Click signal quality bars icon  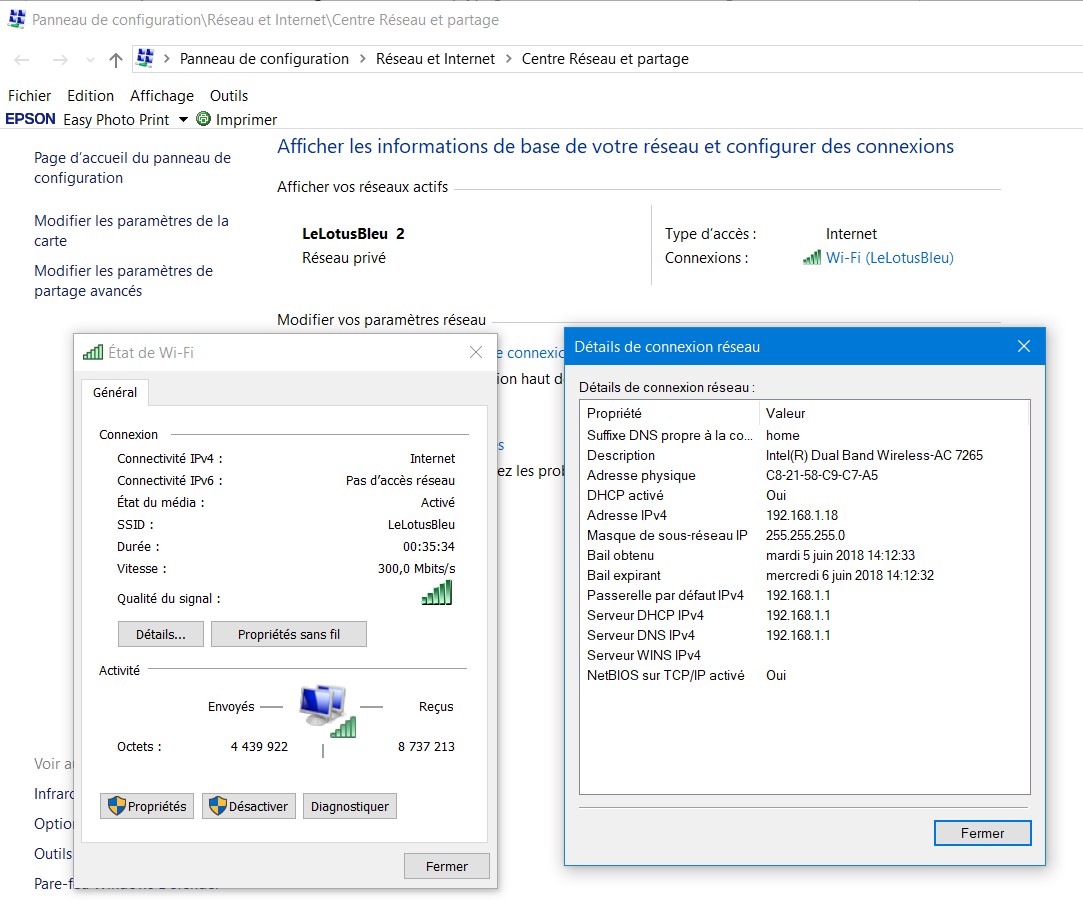point(437,593)
